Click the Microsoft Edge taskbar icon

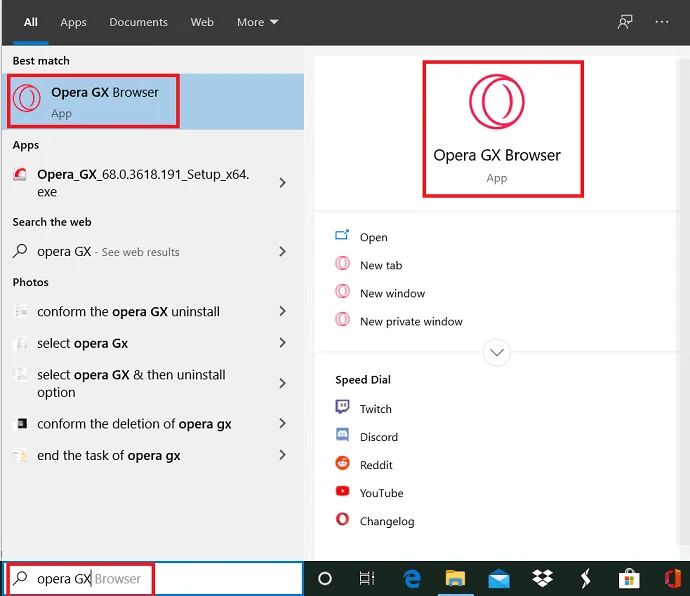(411, 578)
